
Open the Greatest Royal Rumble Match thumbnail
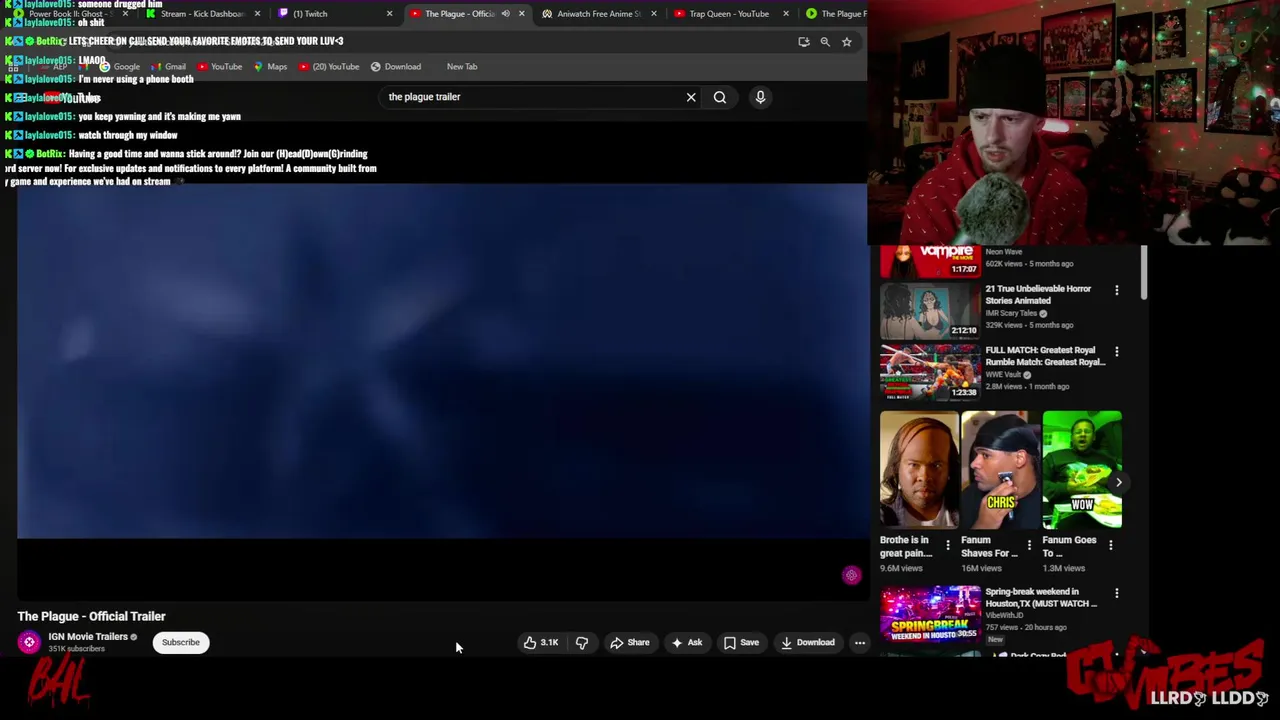point(930,372)
